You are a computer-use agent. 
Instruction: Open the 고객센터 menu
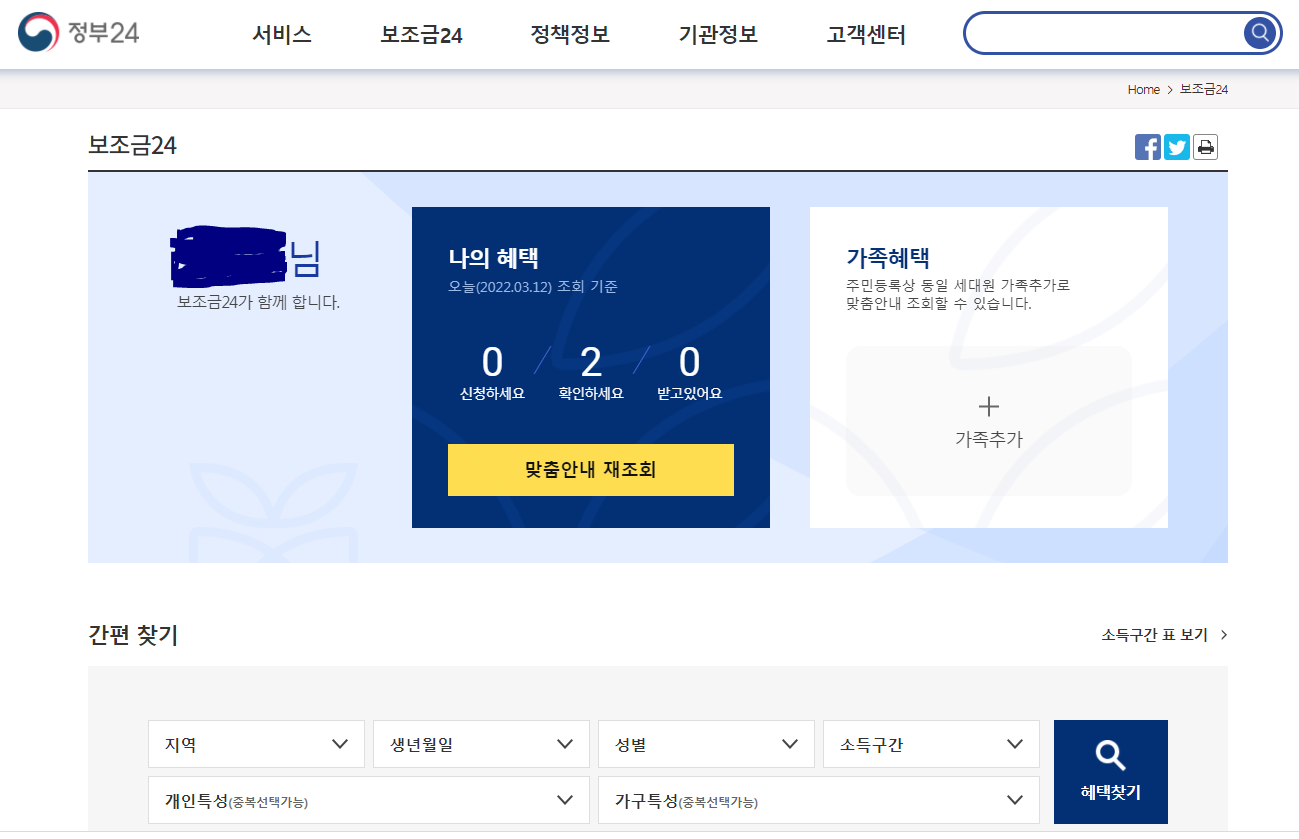[866, 35]
